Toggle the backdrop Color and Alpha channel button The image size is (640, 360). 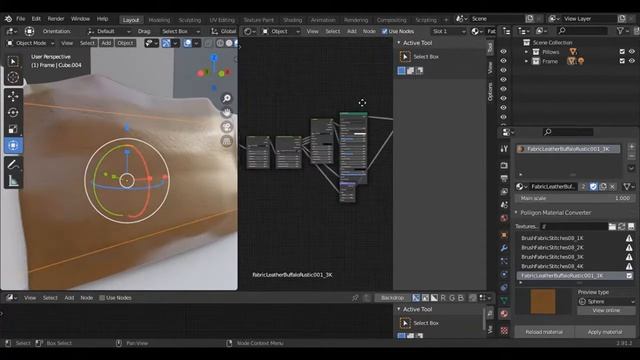point(416,298)
